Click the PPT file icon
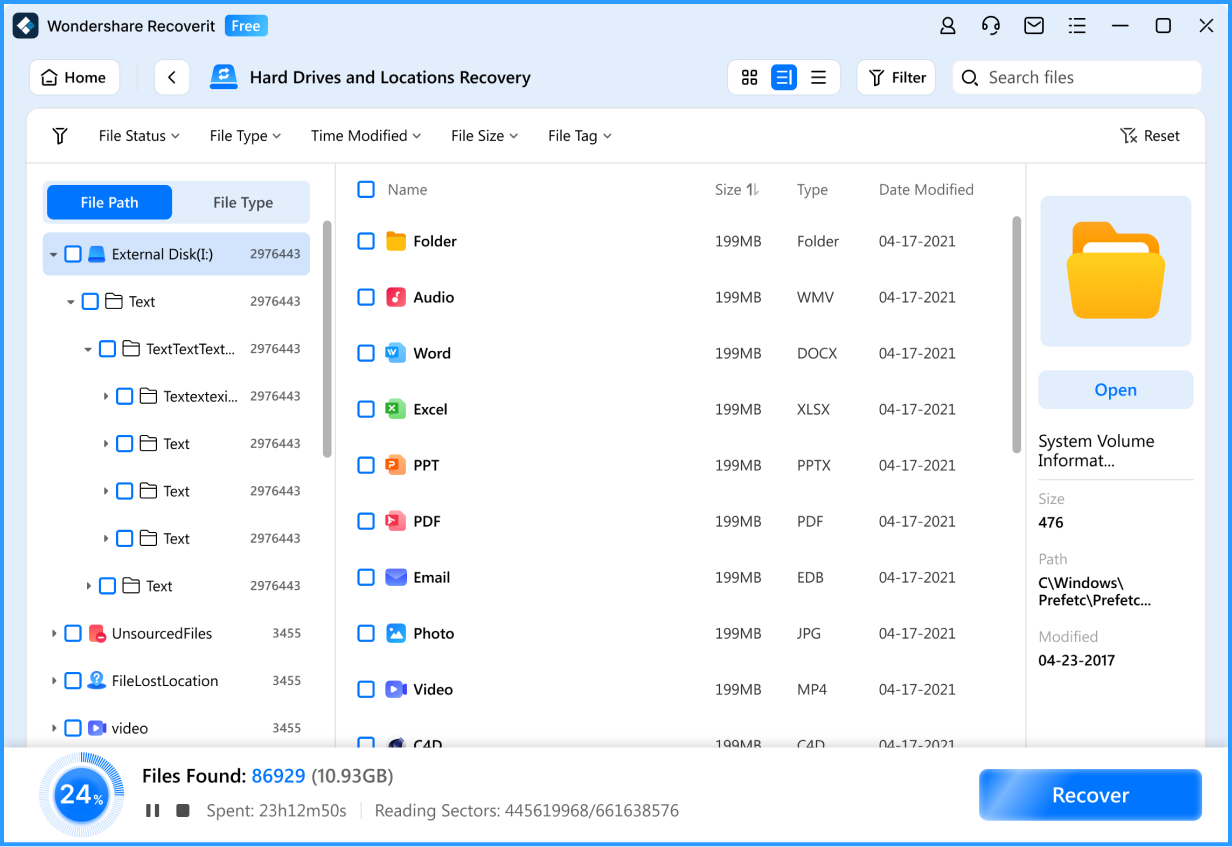1232x847 pixels. (x=396, y=465)
